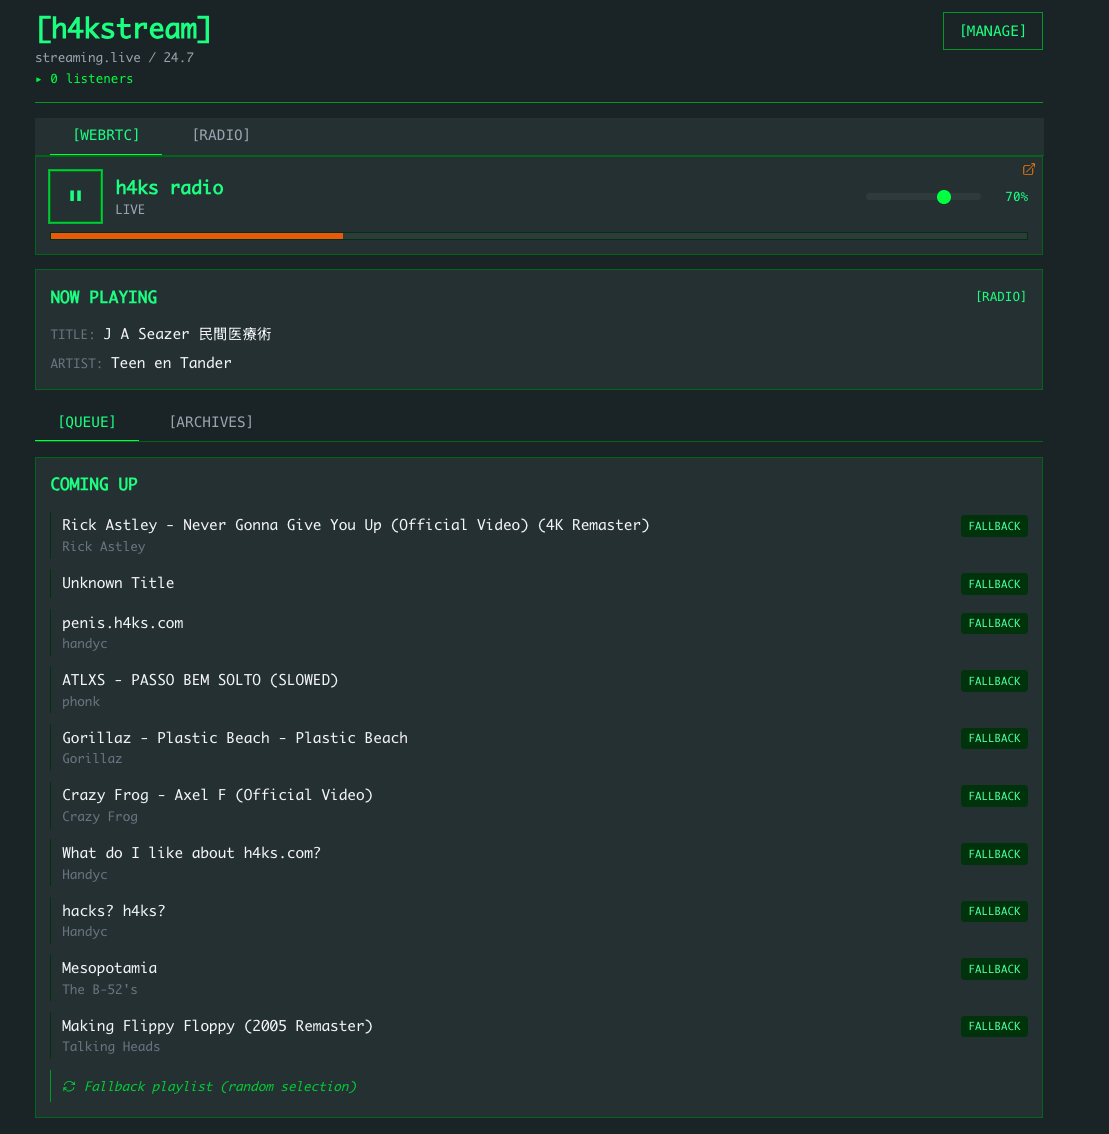Click the listeners count arrow indicator

[x=39, y=79]
